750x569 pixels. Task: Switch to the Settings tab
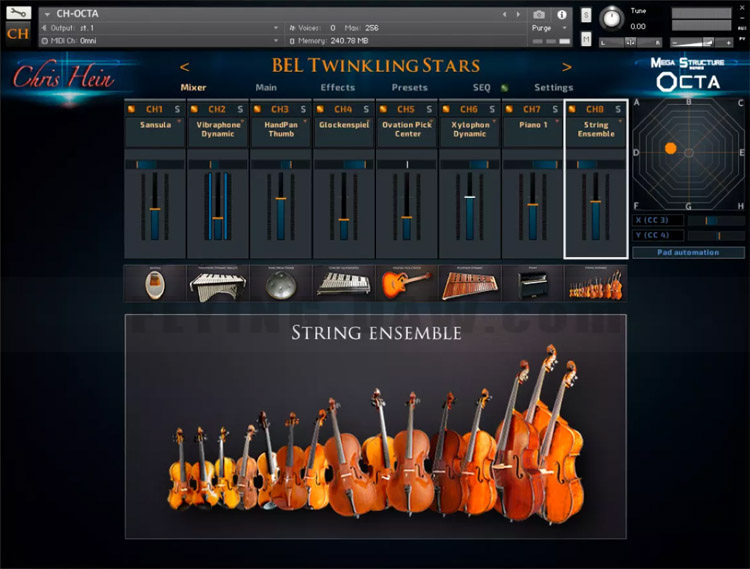553,88
